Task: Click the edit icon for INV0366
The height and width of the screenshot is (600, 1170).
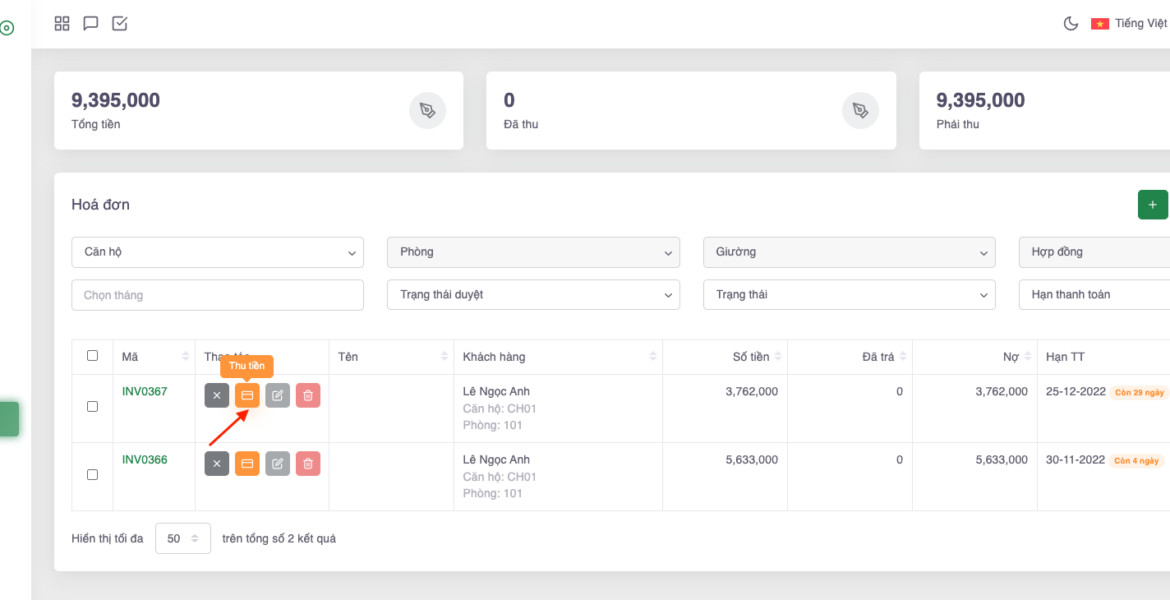Action: (278, 464)
